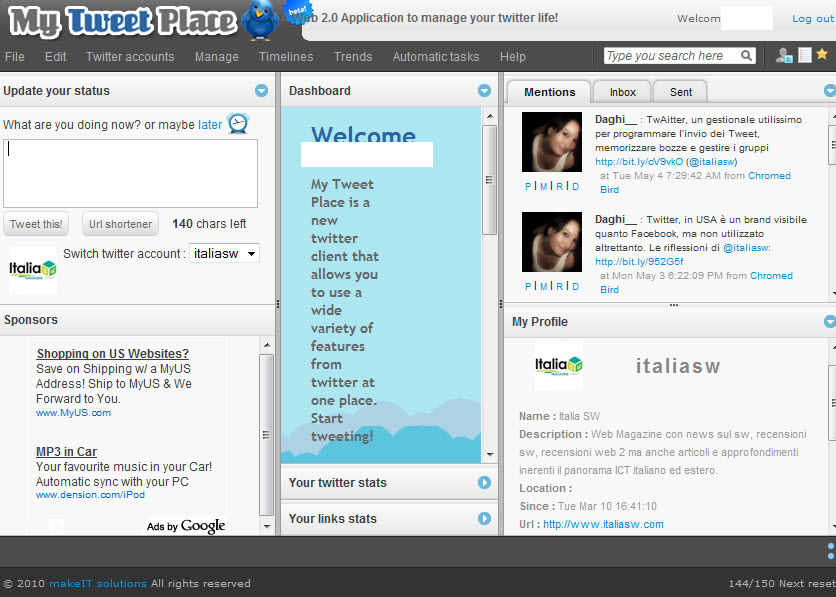Switch to the Inbox tab
Screen dimensions: 836x597
[x=622, y=92]
